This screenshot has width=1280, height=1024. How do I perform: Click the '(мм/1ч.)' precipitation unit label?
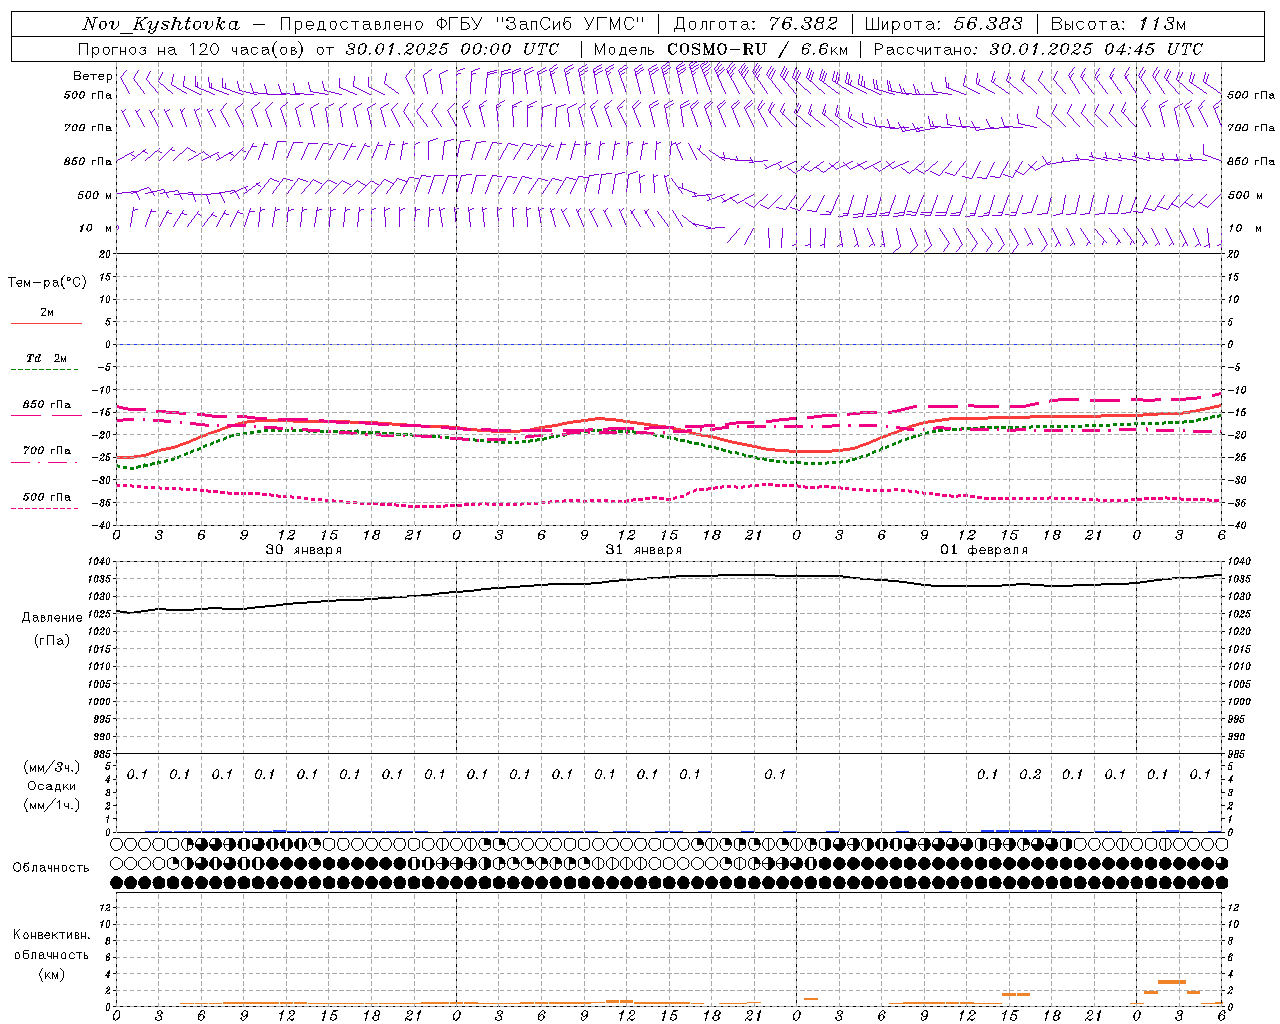[50, 805]
